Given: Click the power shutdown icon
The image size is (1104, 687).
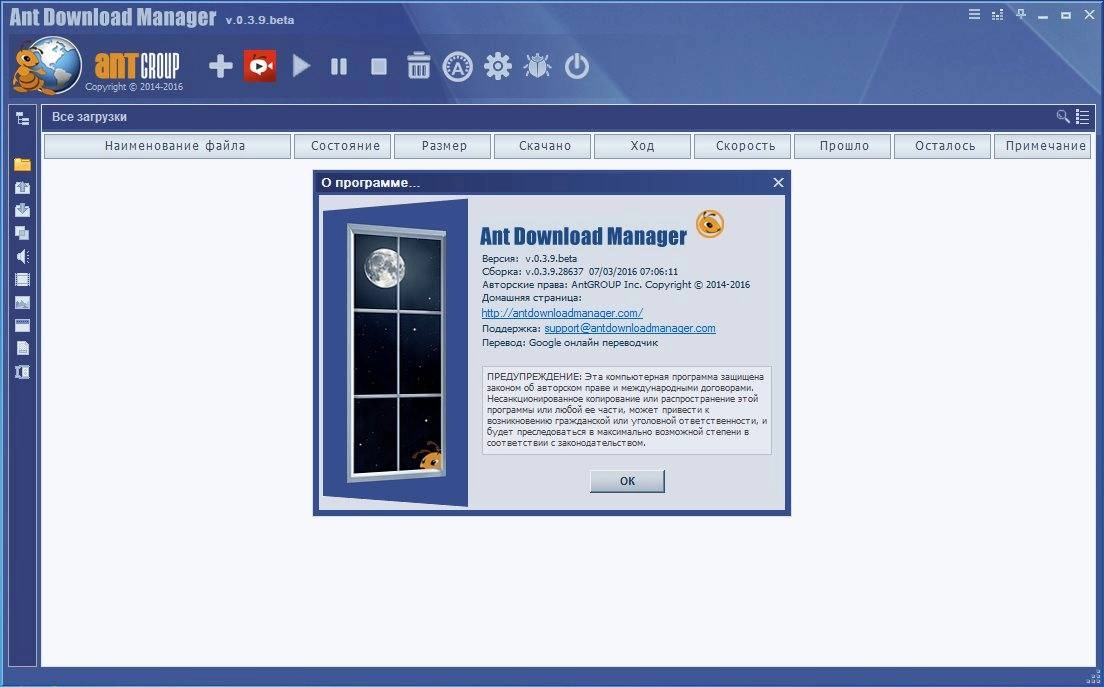Looking at the screenshot, I should coord(577,67).
